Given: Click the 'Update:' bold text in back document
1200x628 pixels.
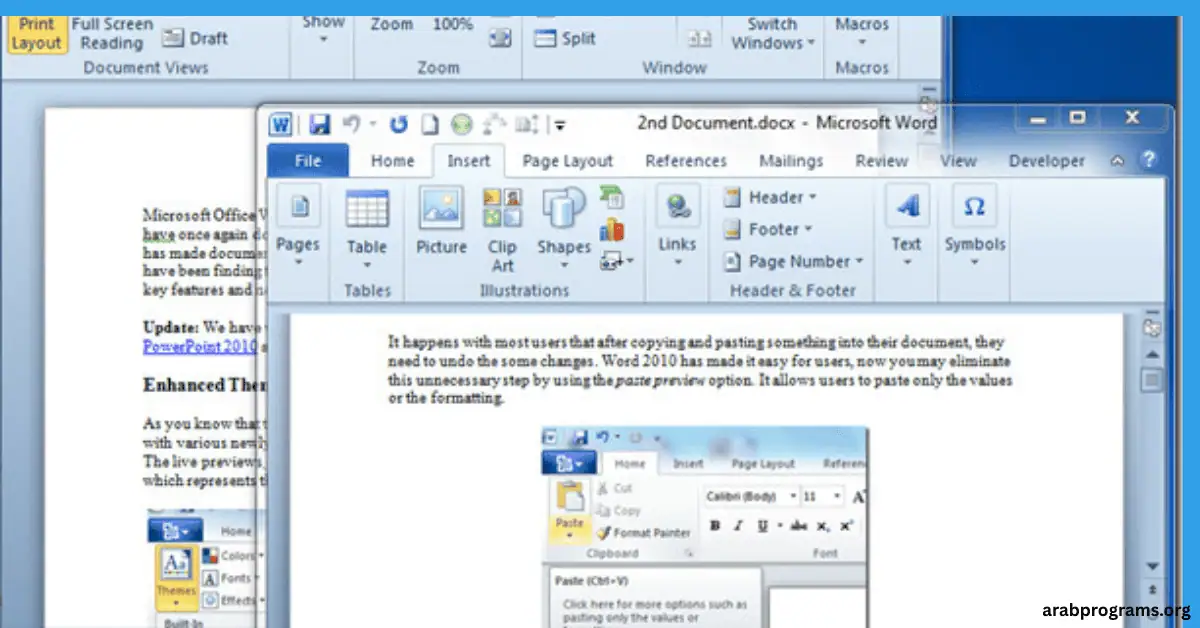Looking at the screenshot, I should pyautogui.click(x=171, y=327).
